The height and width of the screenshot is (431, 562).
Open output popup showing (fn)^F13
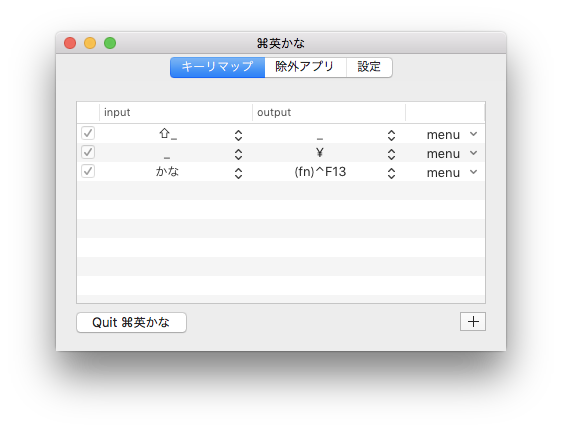pos(391,173)
